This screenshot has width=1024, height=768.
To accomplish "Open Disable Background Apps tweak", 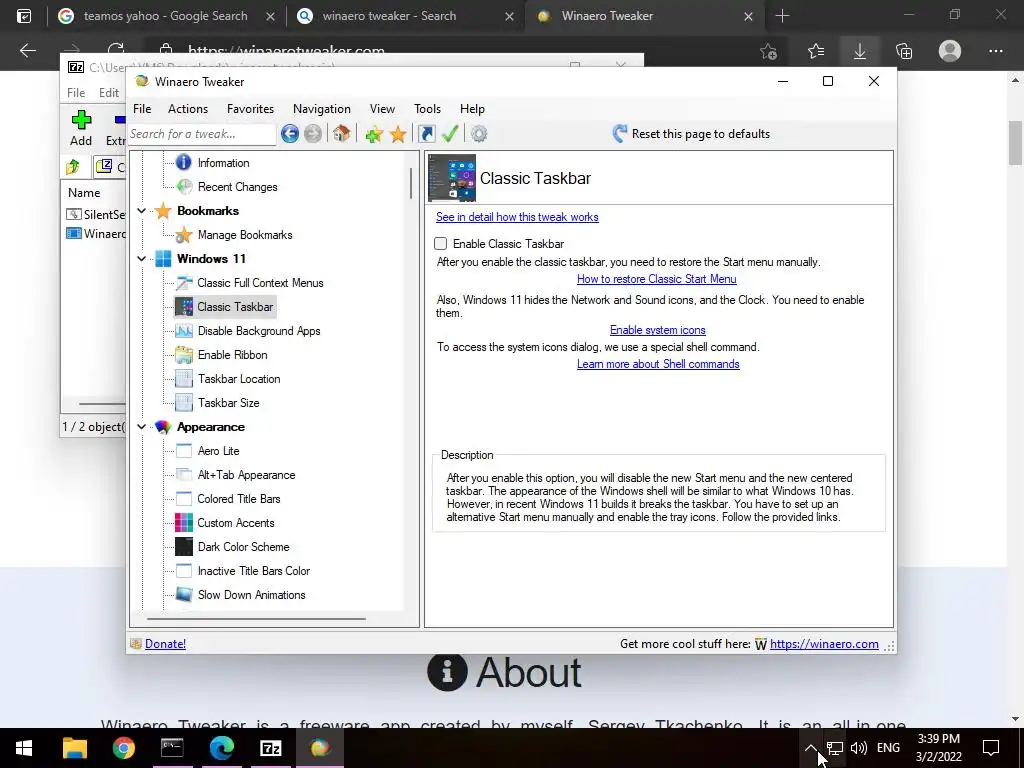I will tap(259, 331).
